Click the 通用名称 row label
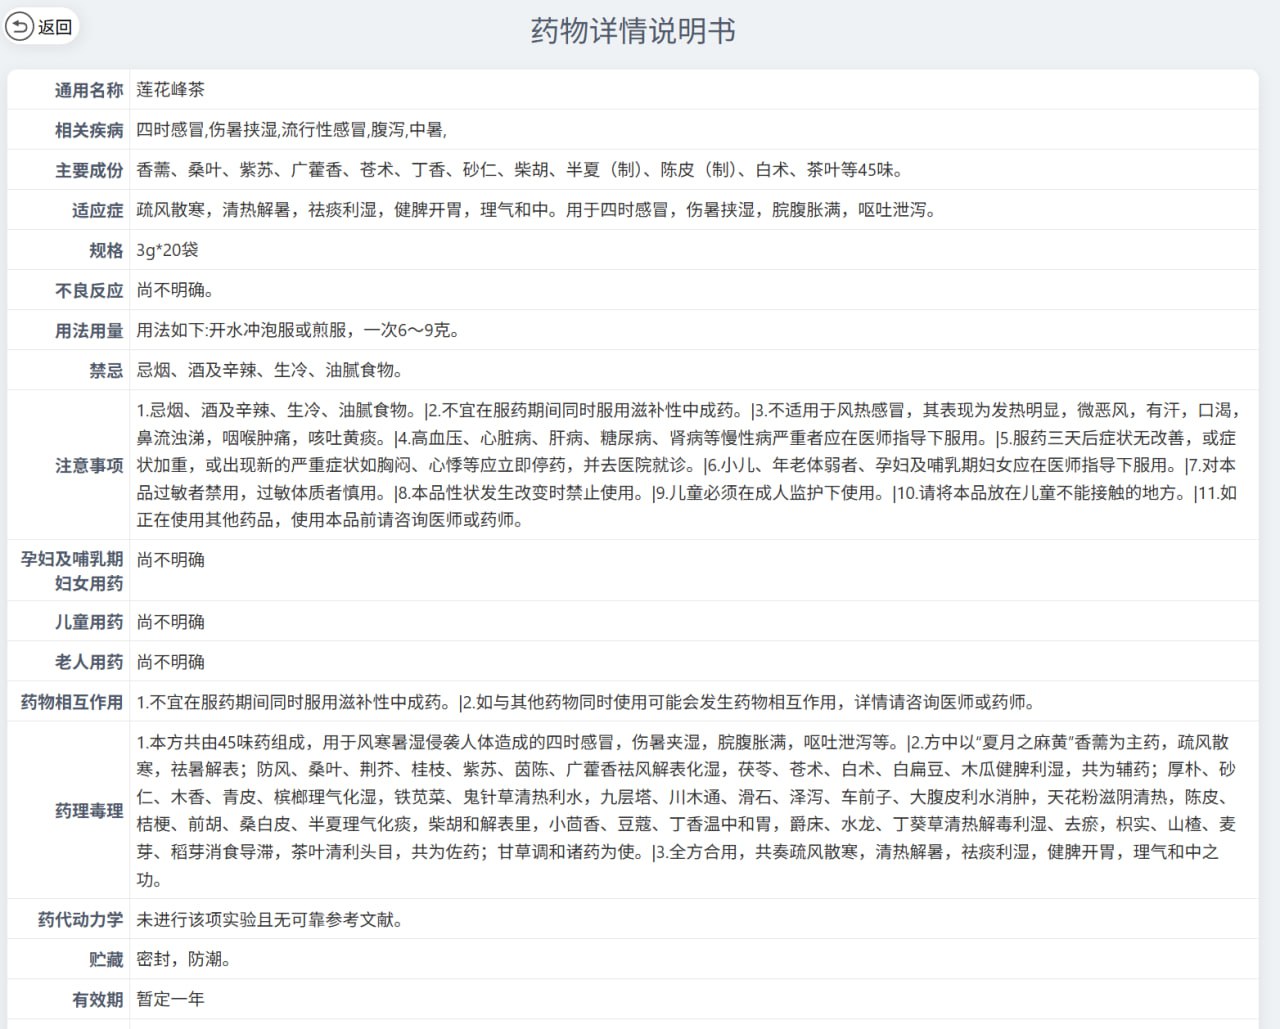The height and width of the screenshot is (1029, 1280). (x=86, y=89)
